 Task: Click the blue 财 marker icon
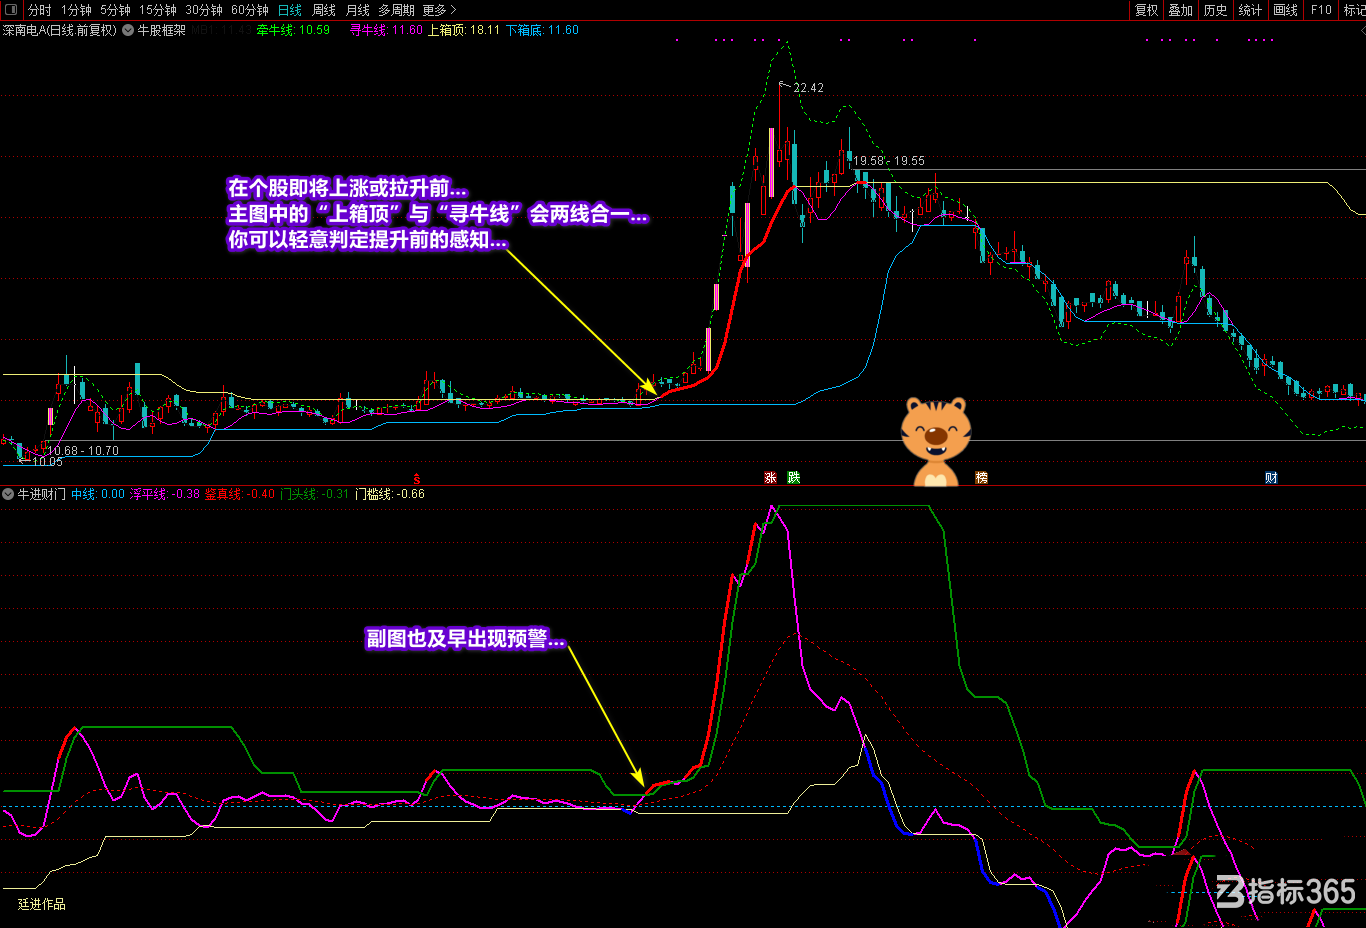(x=1271, y=478)
